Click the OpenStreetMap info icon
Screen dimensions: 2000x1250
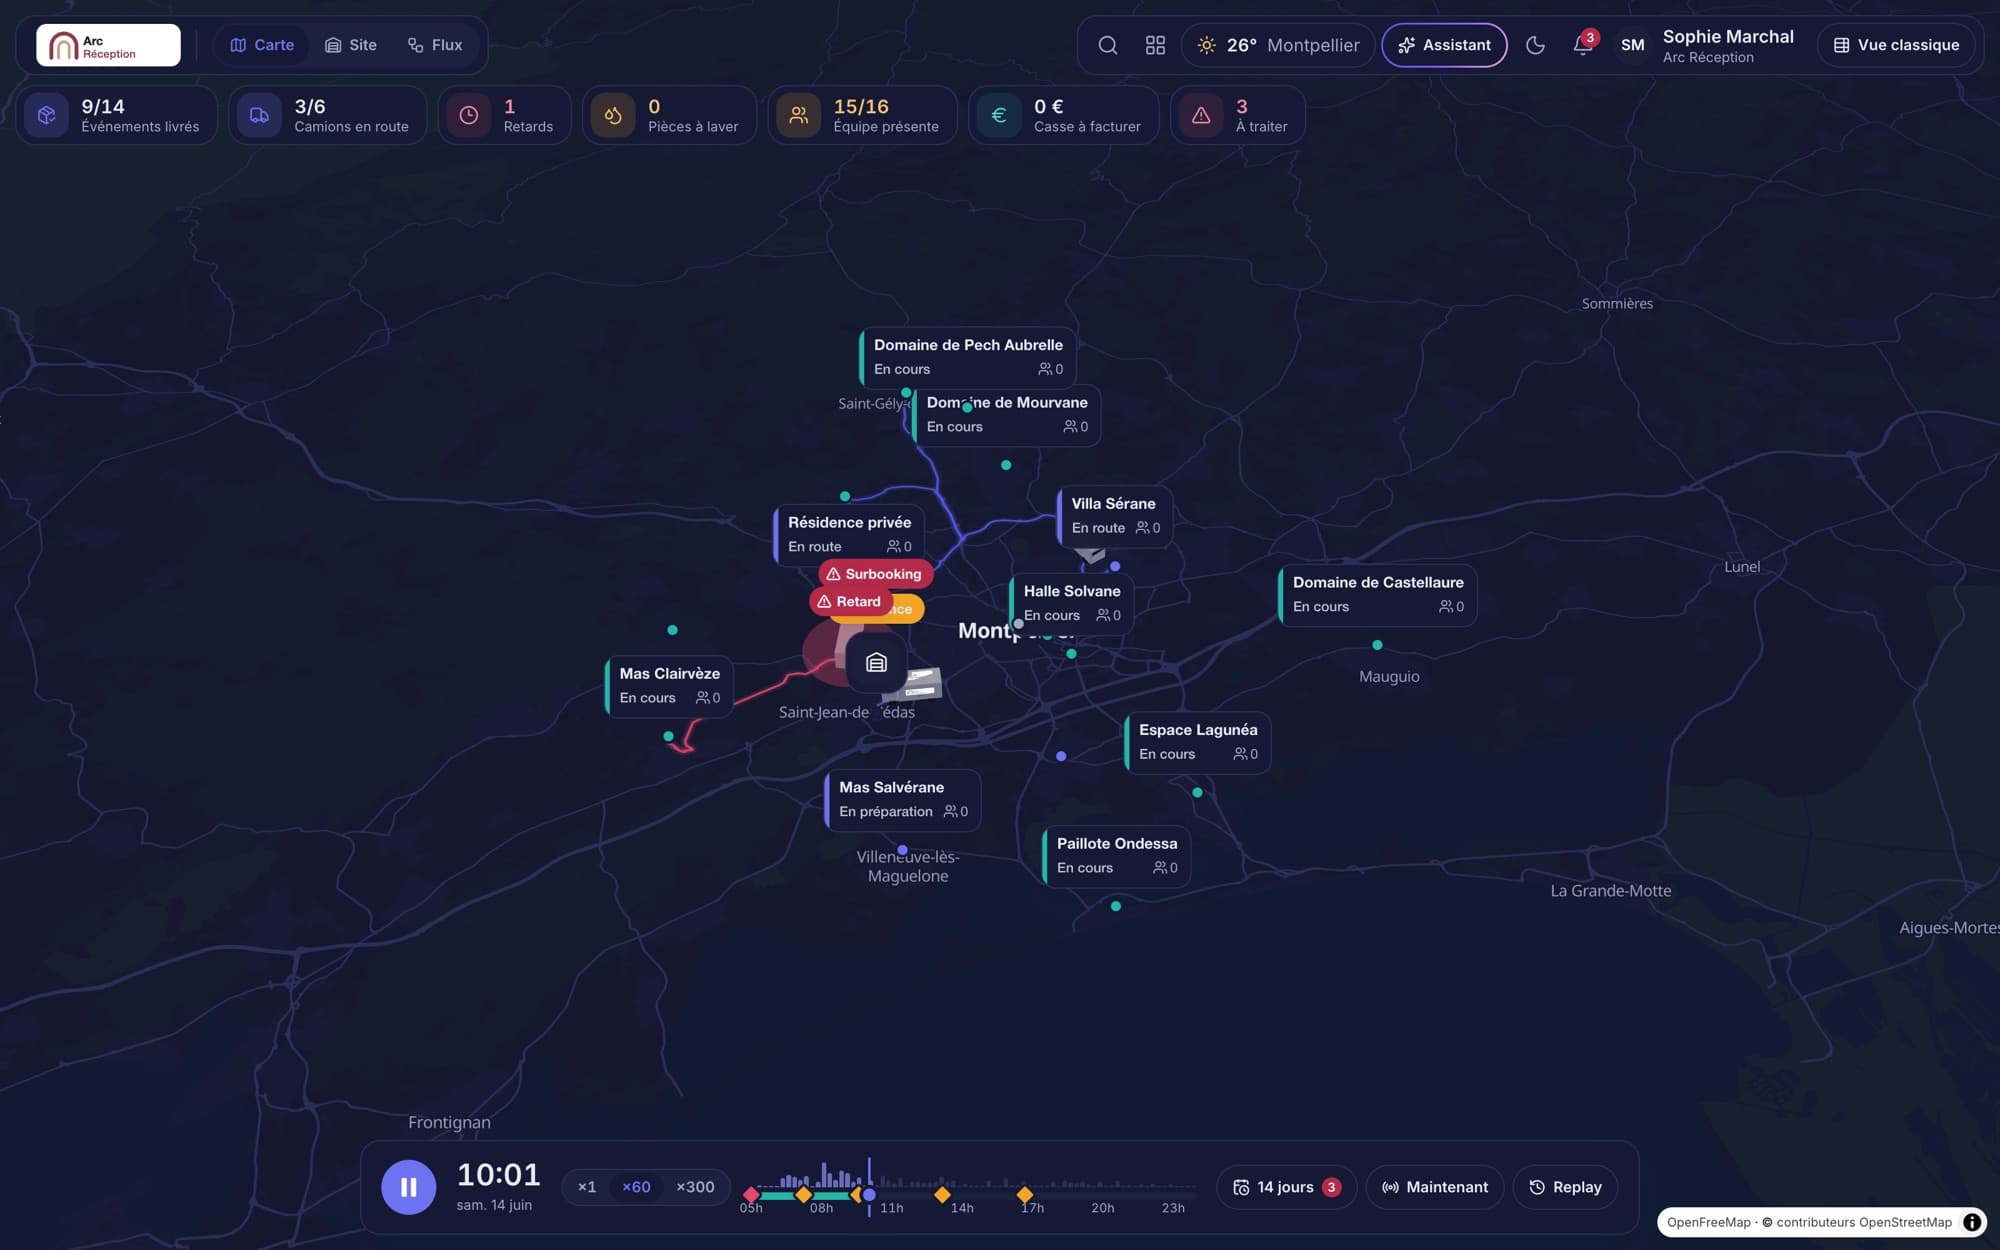tap(1971, 1222)
